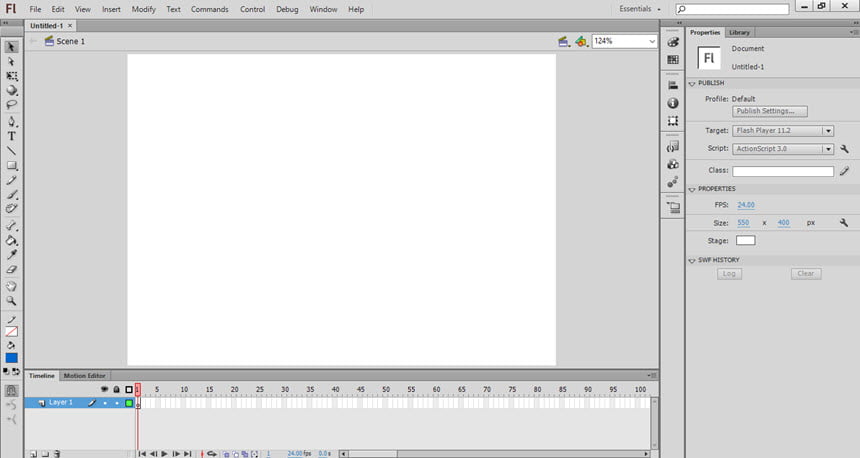Screen dimensions: 860x458
Task: Open the Swatches panel grid icon
Action: coord(673,60)
